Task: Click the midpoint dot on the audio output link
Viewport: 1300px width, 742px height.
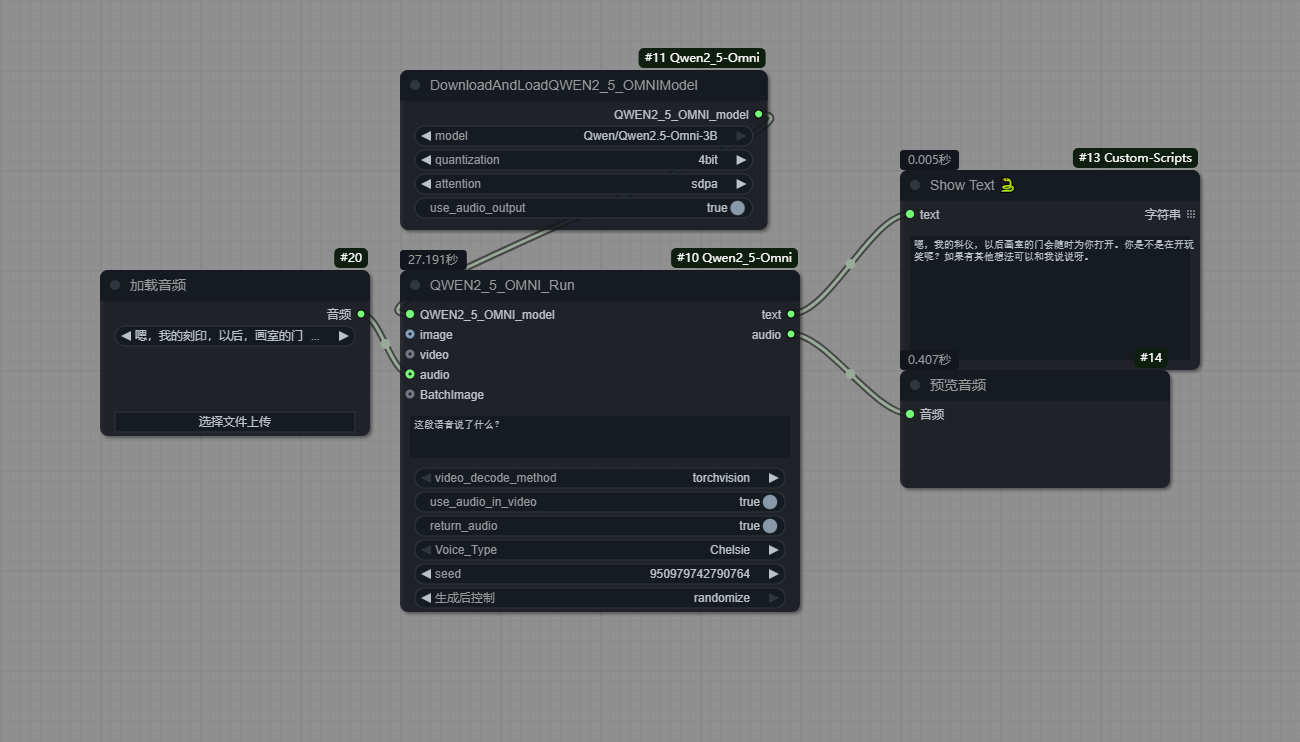Action: [x=851, y=374]
